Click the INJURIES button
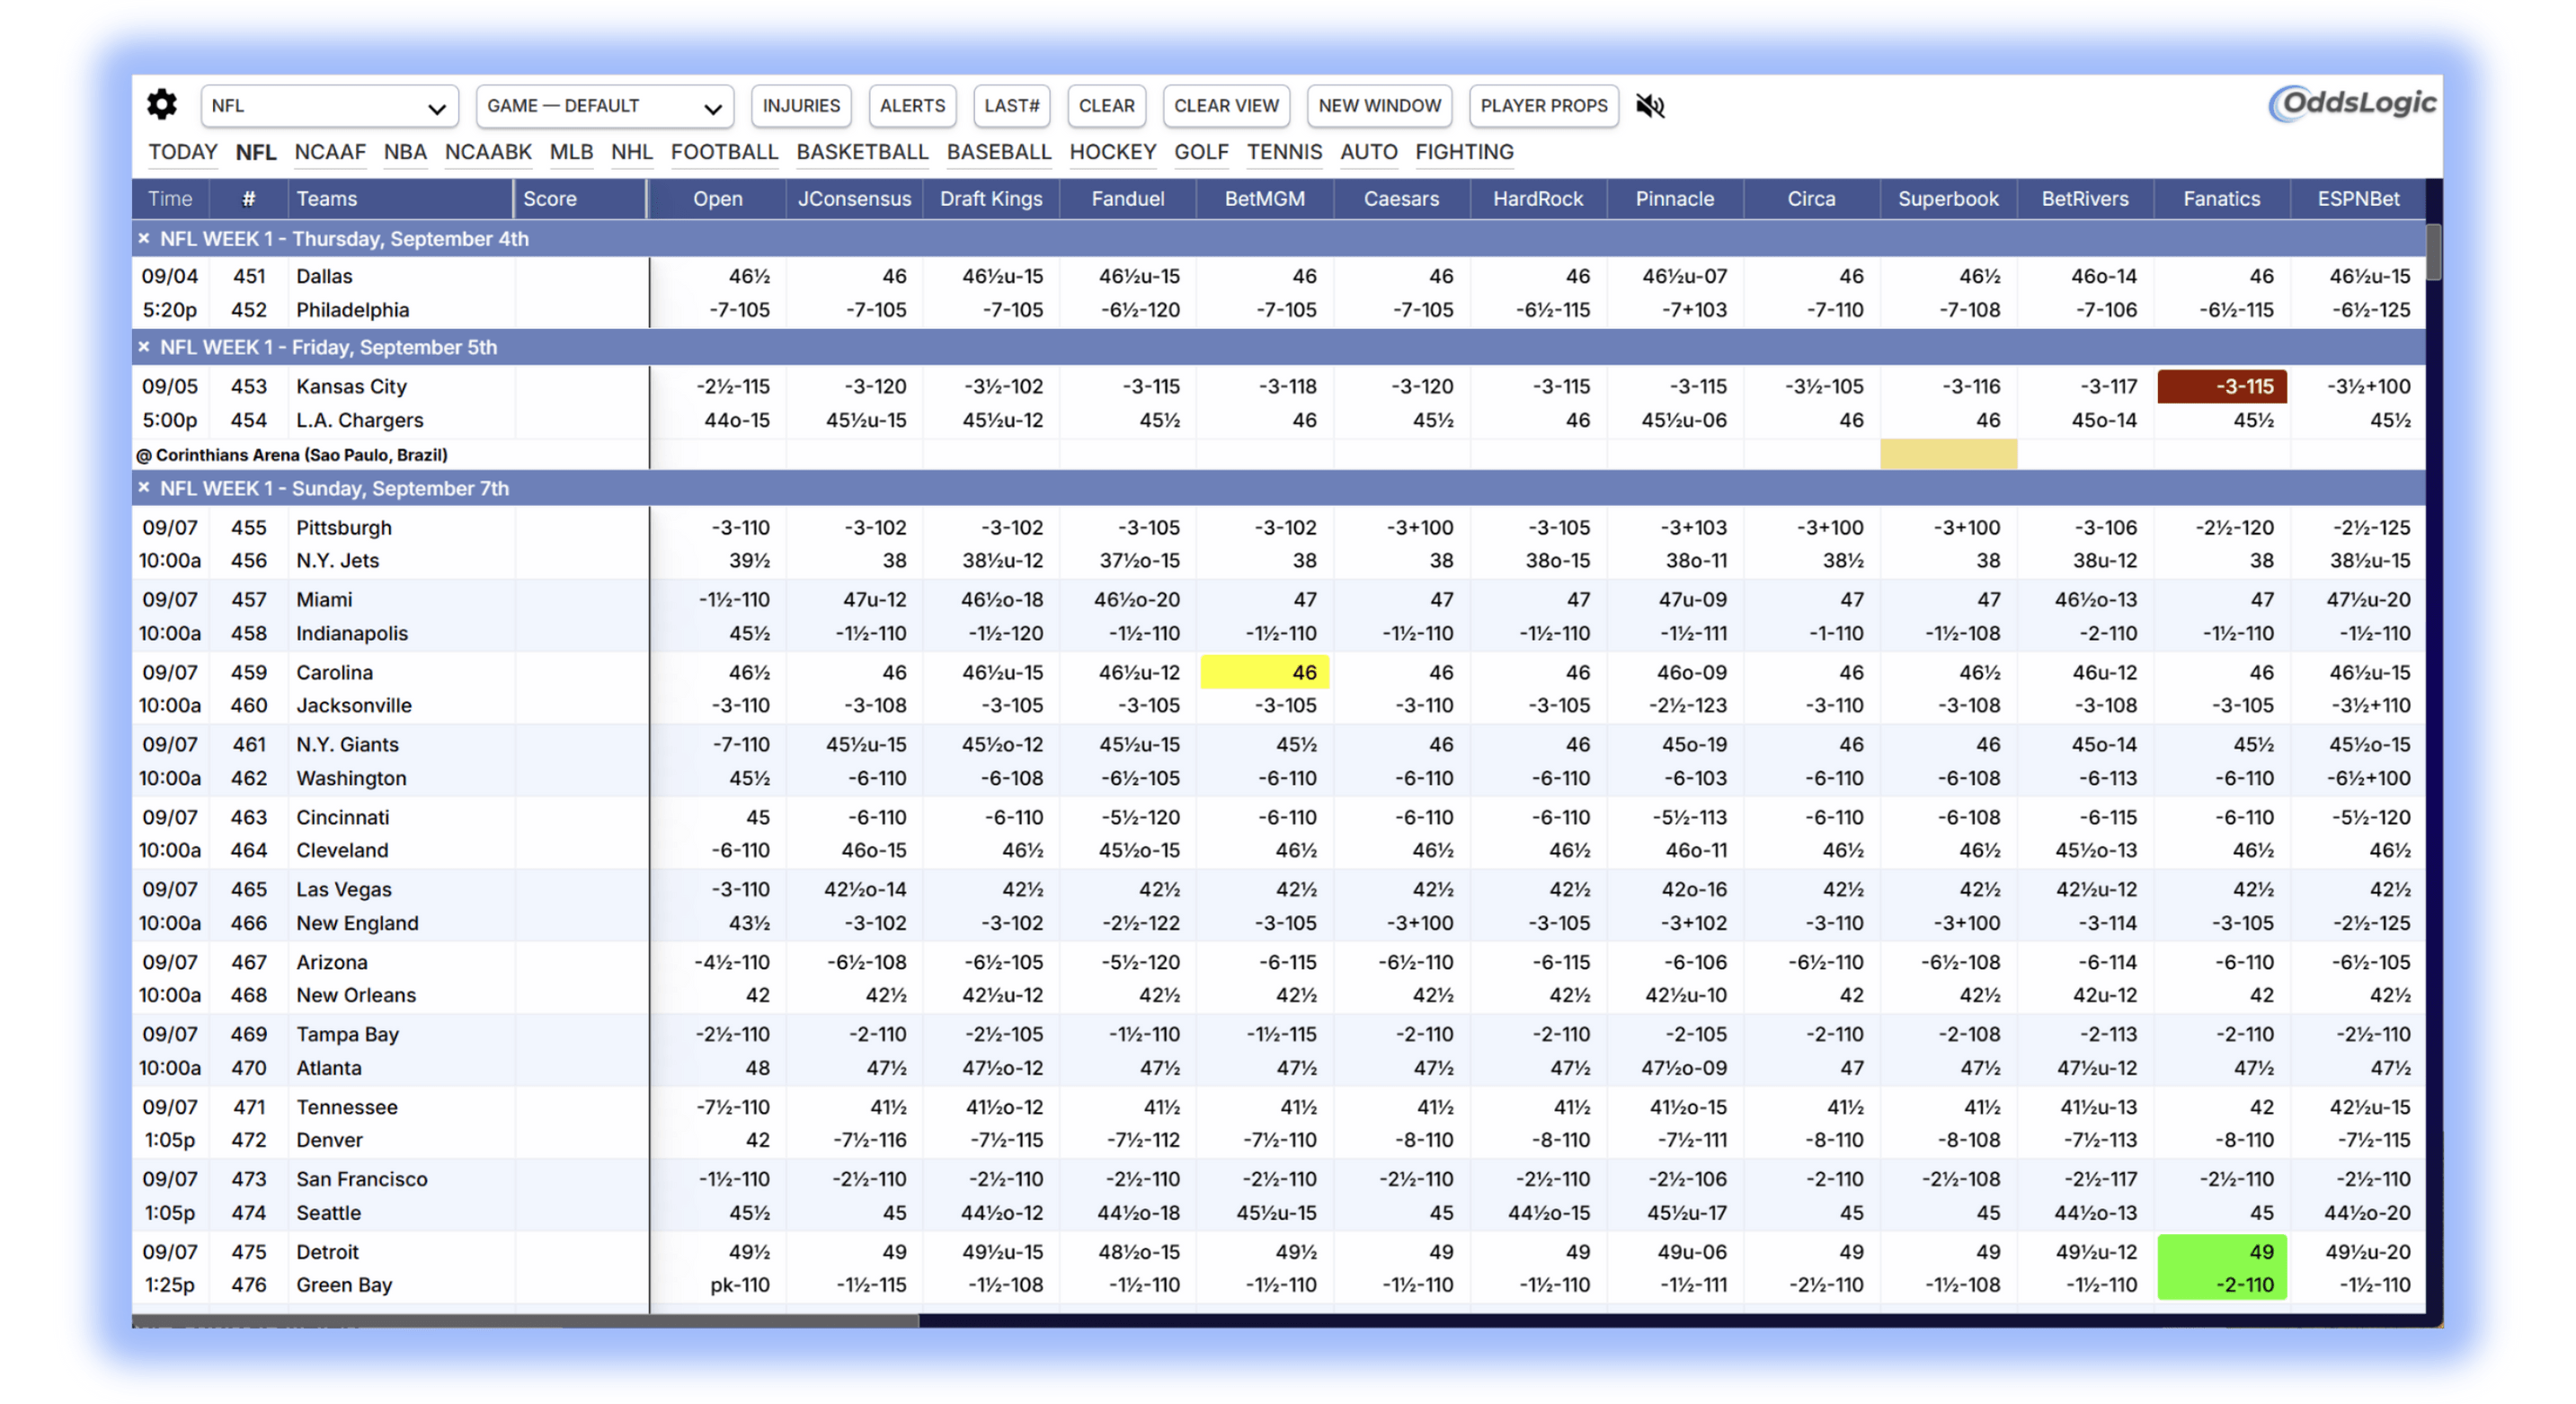This screenshot has height=1404, width=2576. (801, 106)
